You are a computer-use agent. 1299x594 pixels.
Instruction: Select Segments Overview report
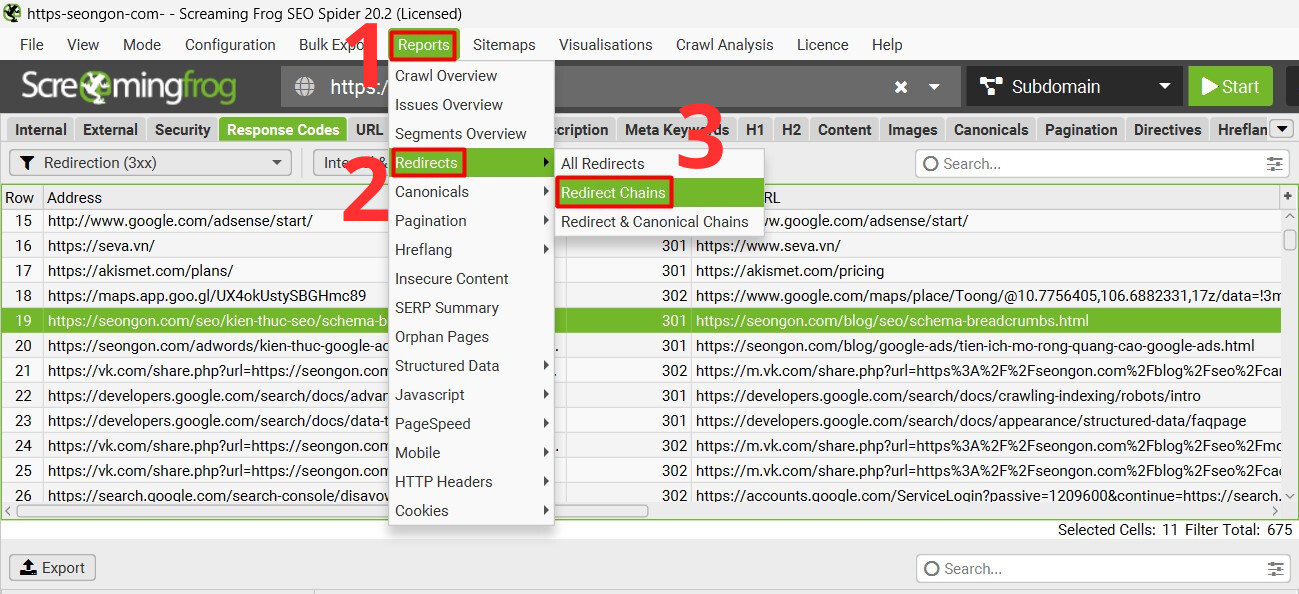pyautogui.click(x=471, y=134)
